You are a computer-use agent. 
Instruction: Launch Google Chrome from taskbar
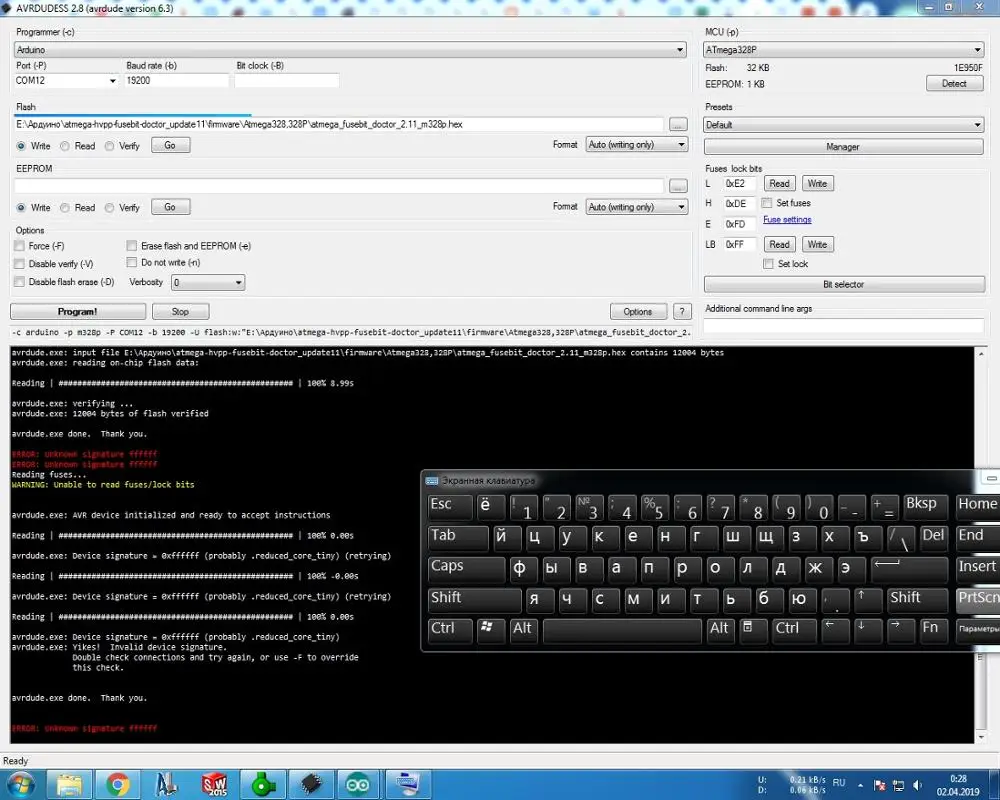pos(118,784)
